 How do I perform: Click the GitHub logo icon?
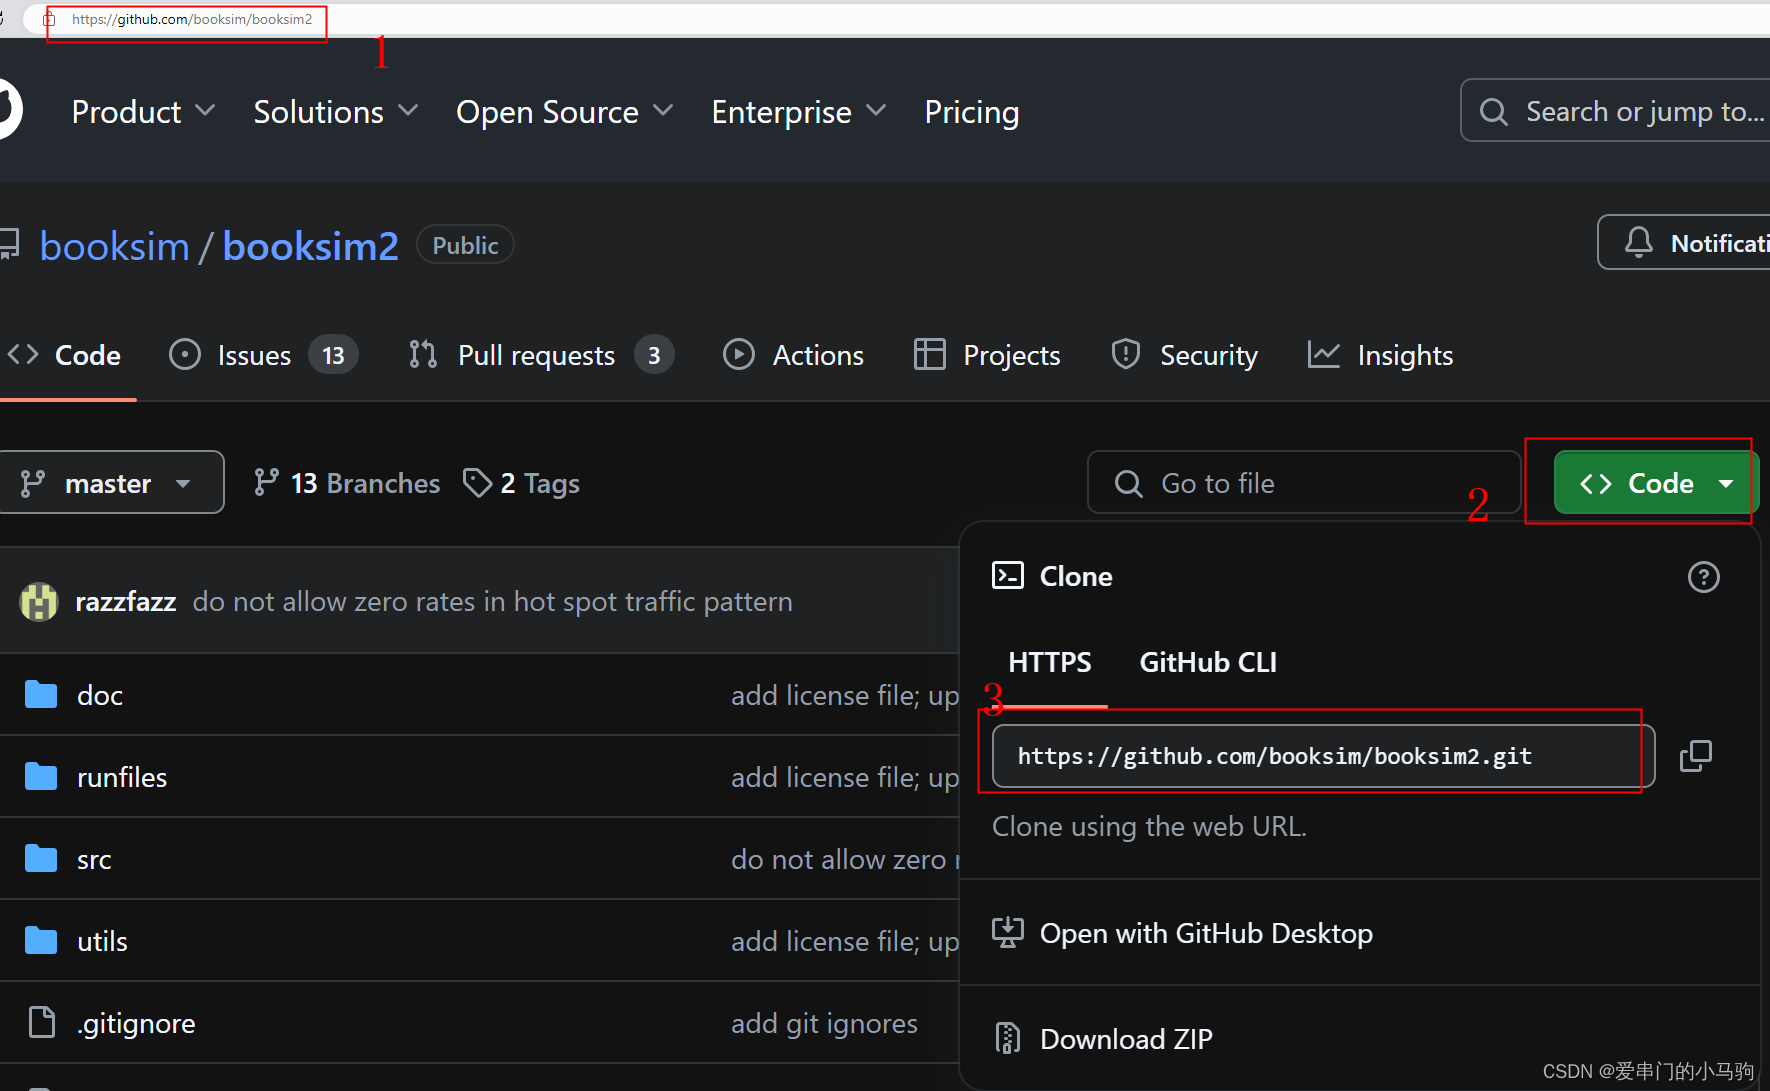tap(8, 109)
